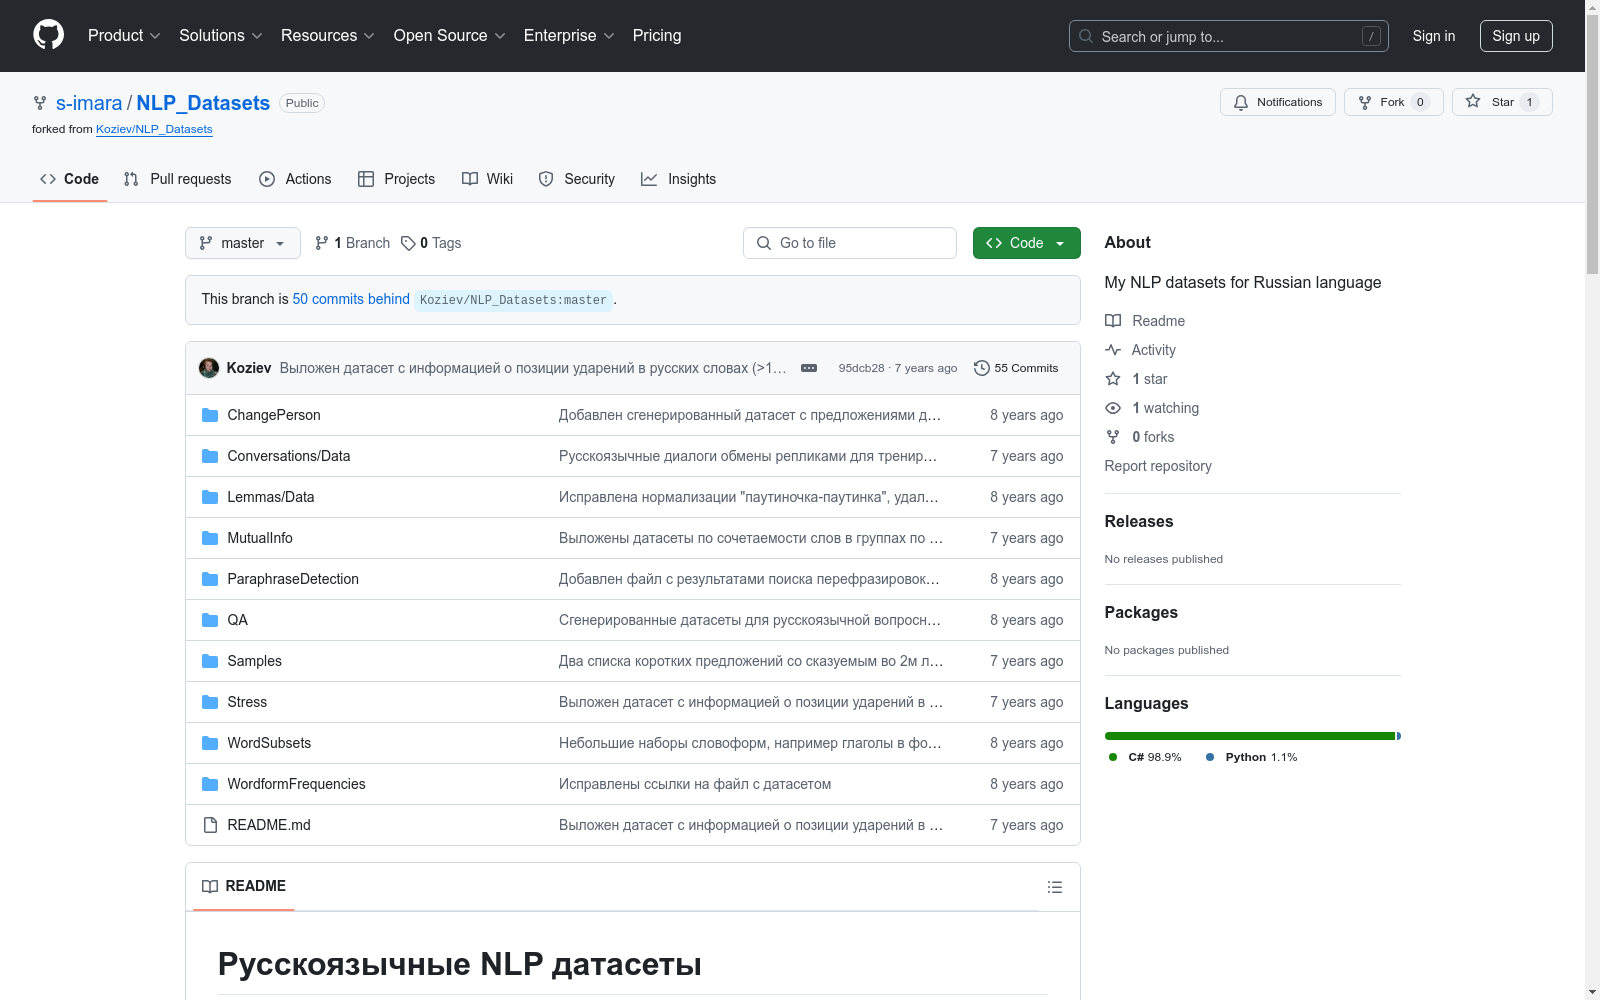Select the README tab heading

[244, 886]
